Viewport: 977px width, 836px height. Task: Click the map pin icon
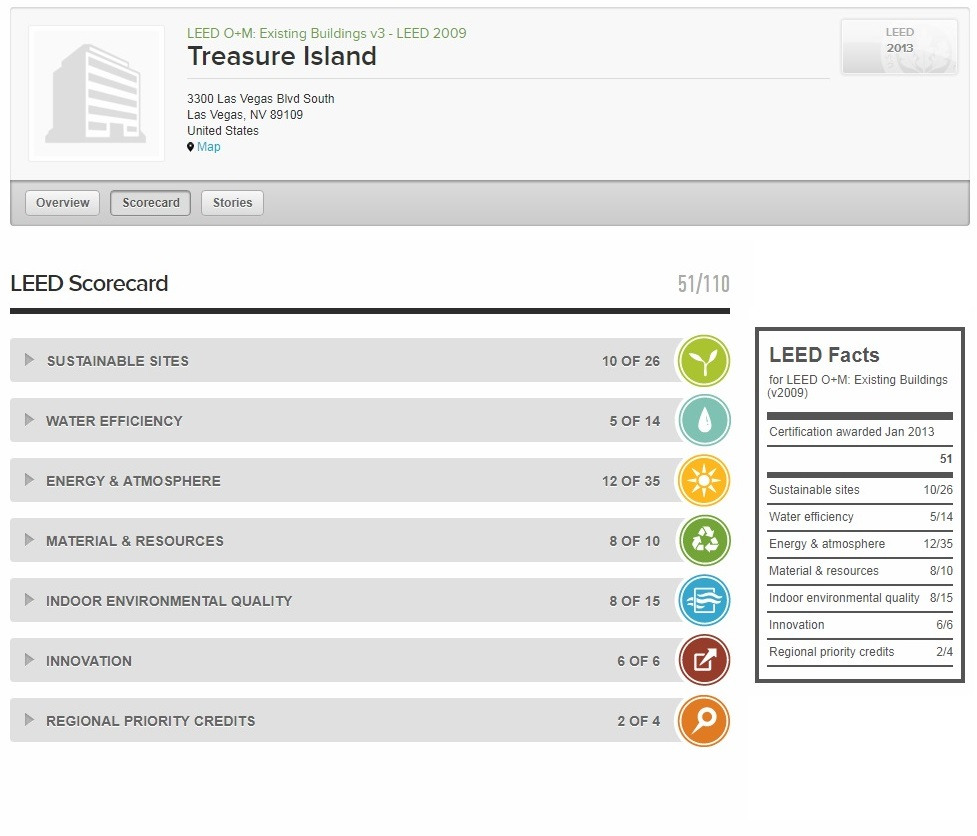pos(191,147)
